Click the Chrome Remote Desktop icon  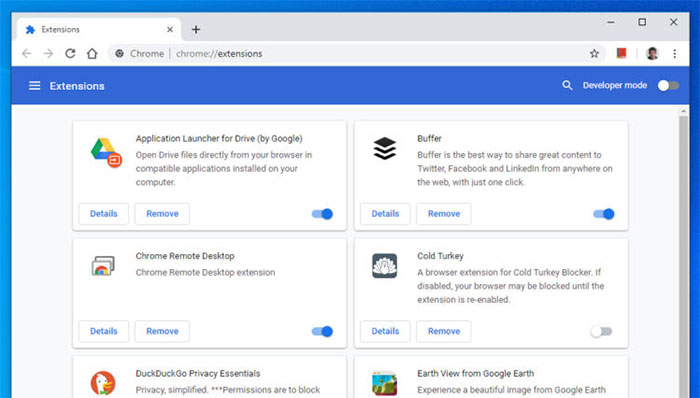point(103,265)
